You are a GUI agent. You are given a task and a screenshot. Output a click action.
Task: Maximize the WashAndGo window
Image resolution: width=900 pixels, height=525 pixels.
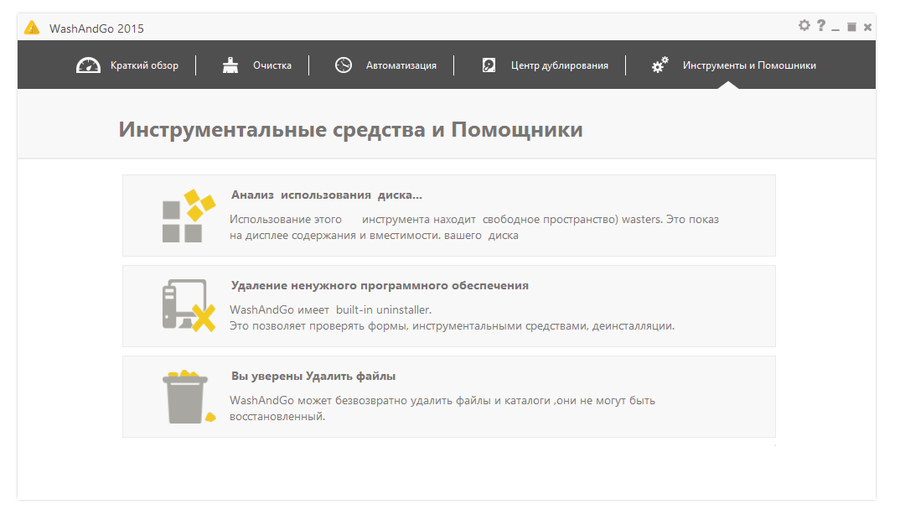852,27
